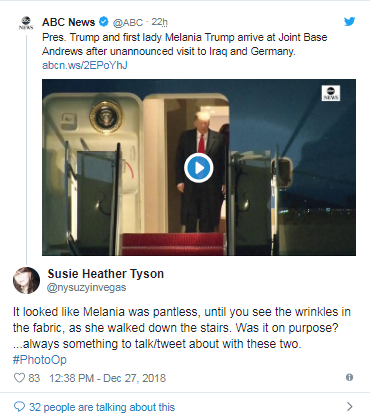This screenshot has height=418, width=370.
Task: Open the ABC News profile avatar
Action: [x=26, y=23]
